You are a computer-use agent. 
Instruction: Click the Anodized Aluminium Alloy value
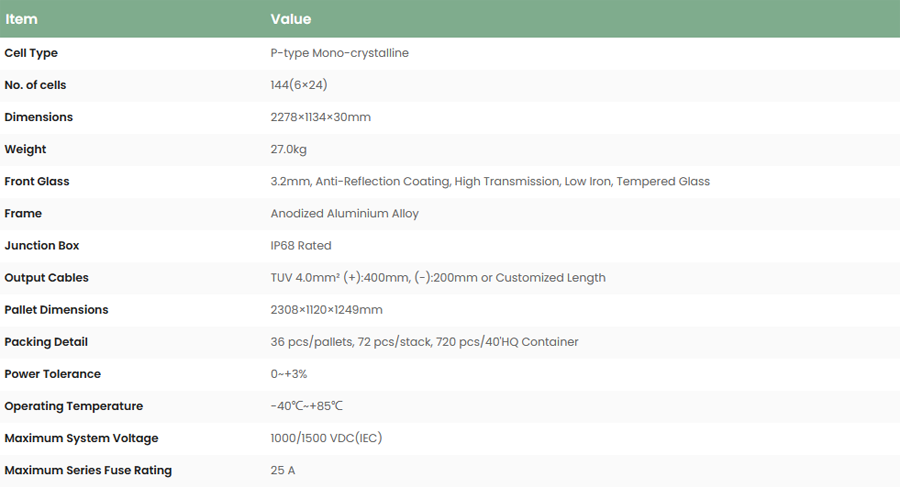click(x=344, y=213)
